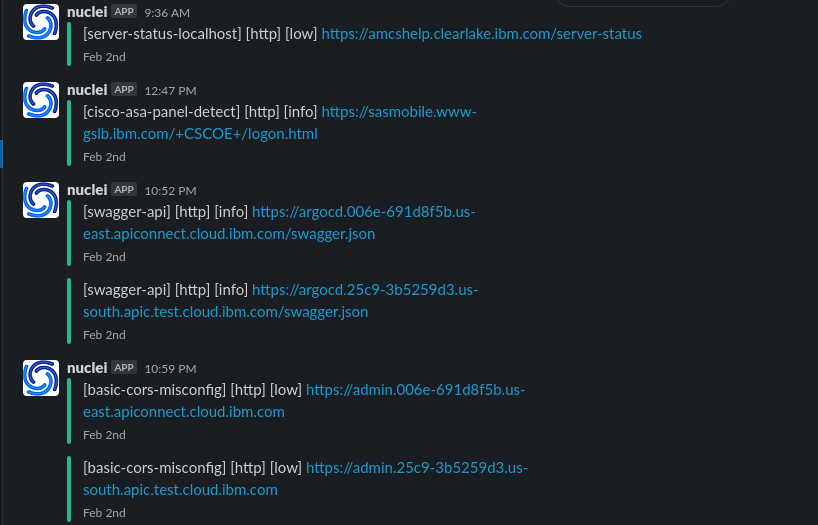
Task: Click nuclei avatar on the 9:36 AM message
Action: click(x=41, y=22)
